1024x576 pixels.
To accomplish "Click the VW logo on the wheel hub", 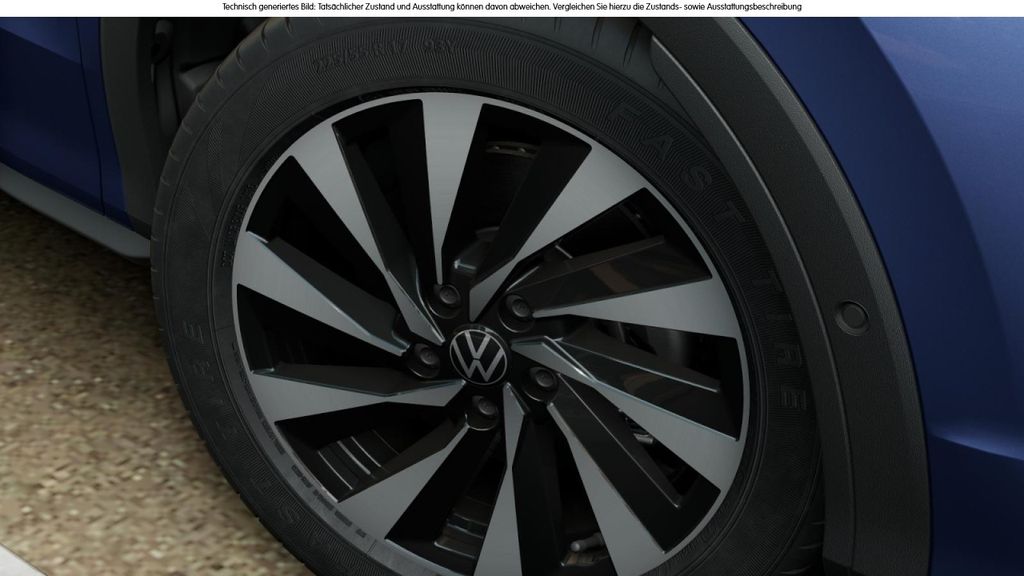I will tap(475, 353).
